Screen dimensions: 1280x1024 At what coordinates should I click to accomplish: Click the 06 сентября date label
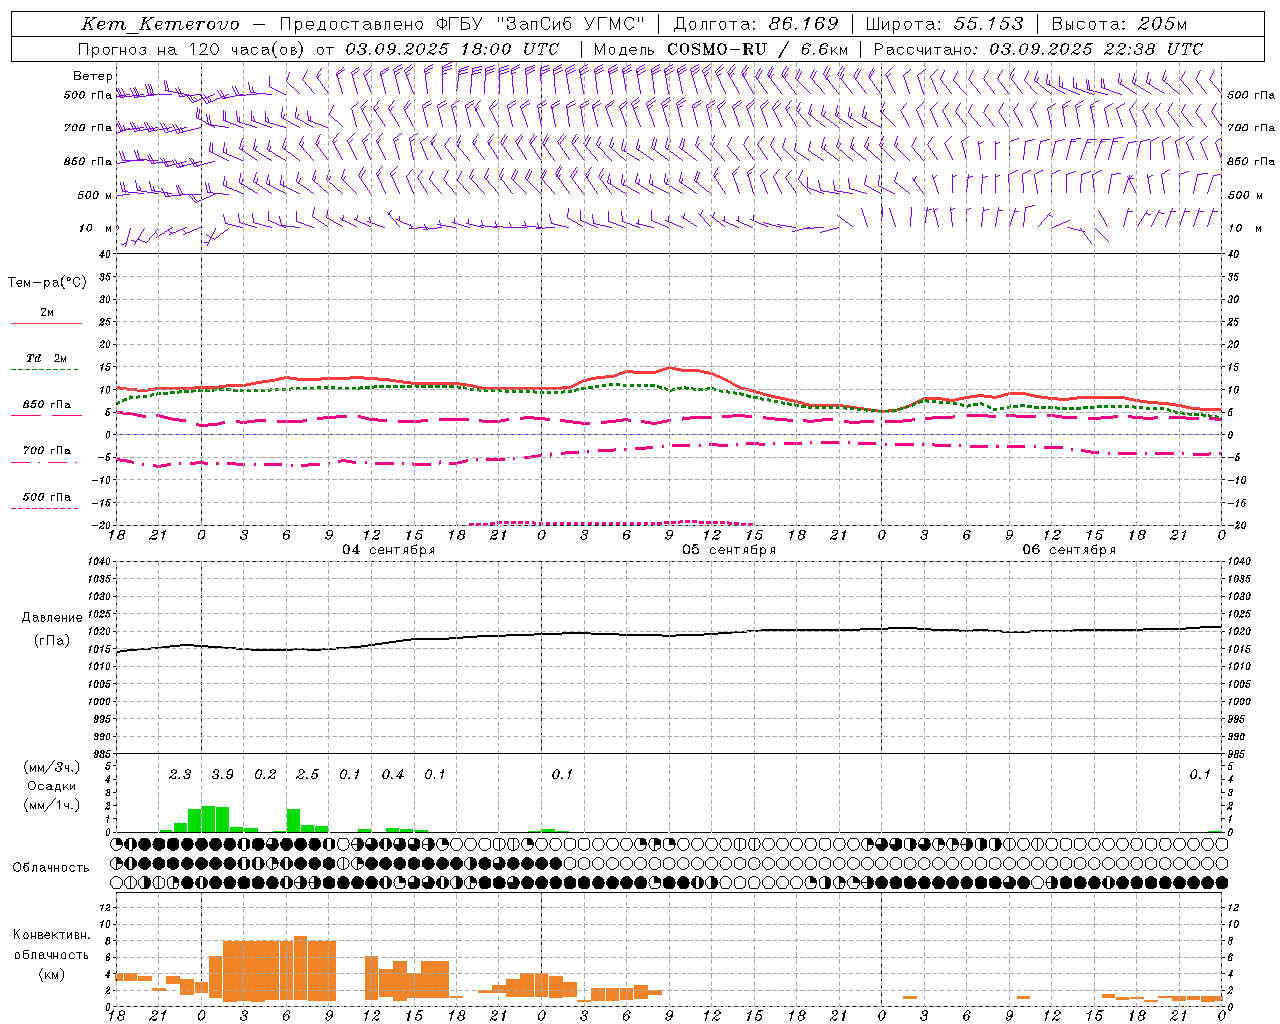coord(1069,549)
